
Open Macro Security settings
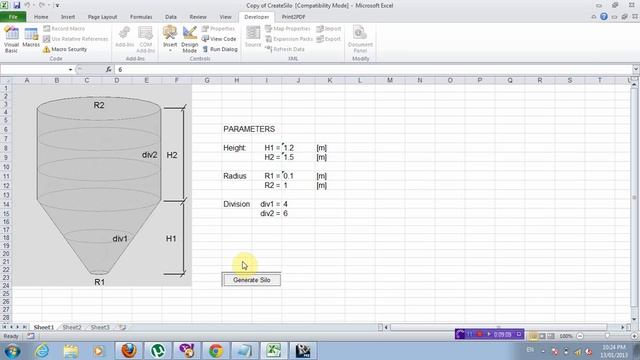click(65, 49)
